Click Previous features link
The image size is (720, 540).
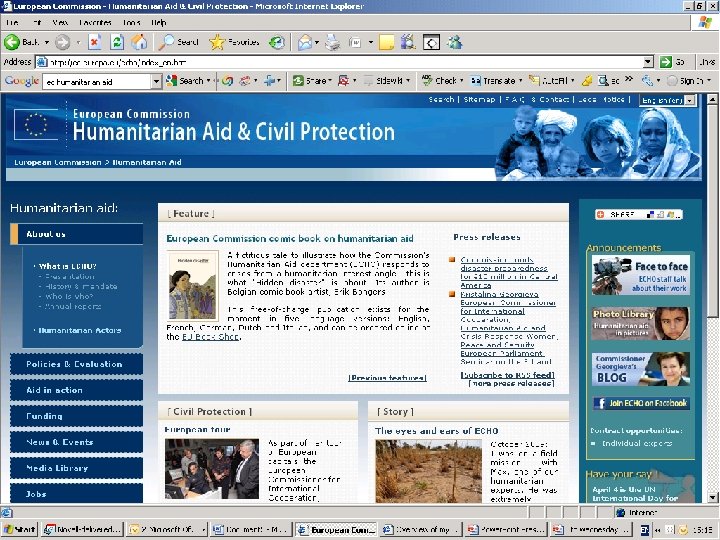pos(388,378)
